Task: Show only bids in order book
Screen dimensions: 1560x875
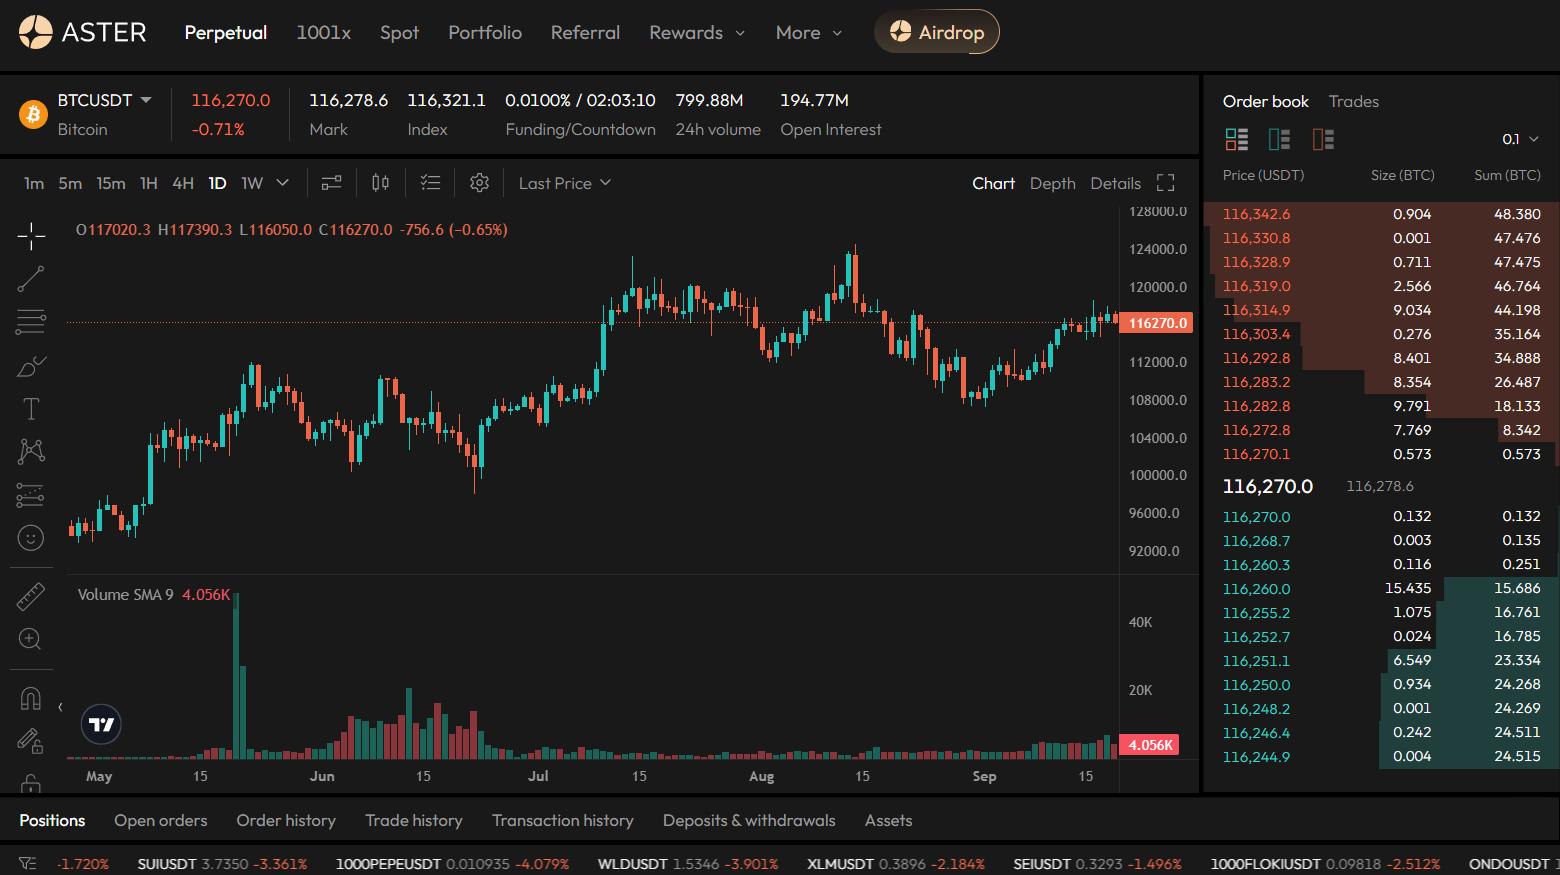Action: pyautogui.click(x=1279, y=139)
